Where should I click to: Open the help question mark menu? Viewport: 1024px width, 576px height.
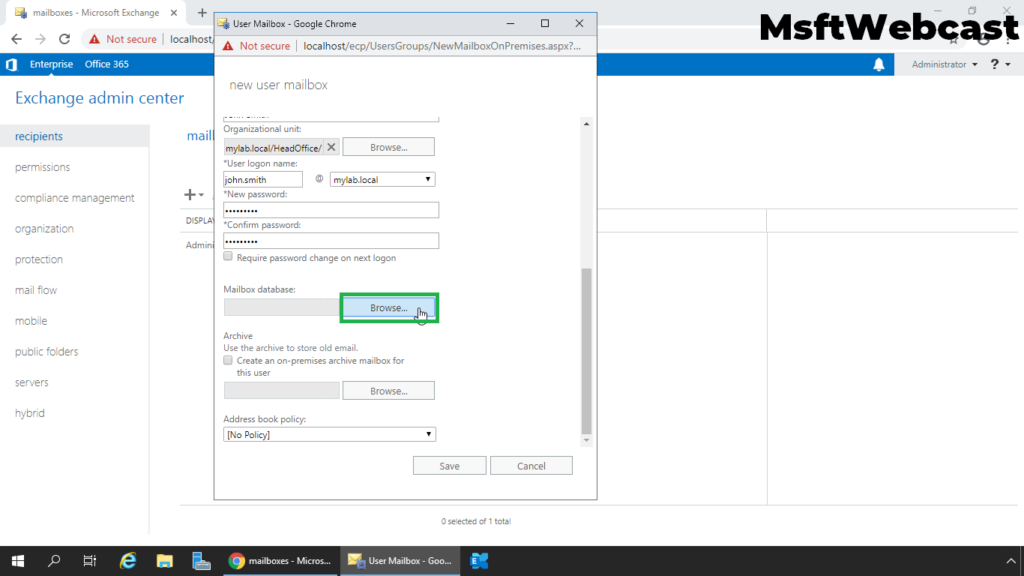point(1000,64)
